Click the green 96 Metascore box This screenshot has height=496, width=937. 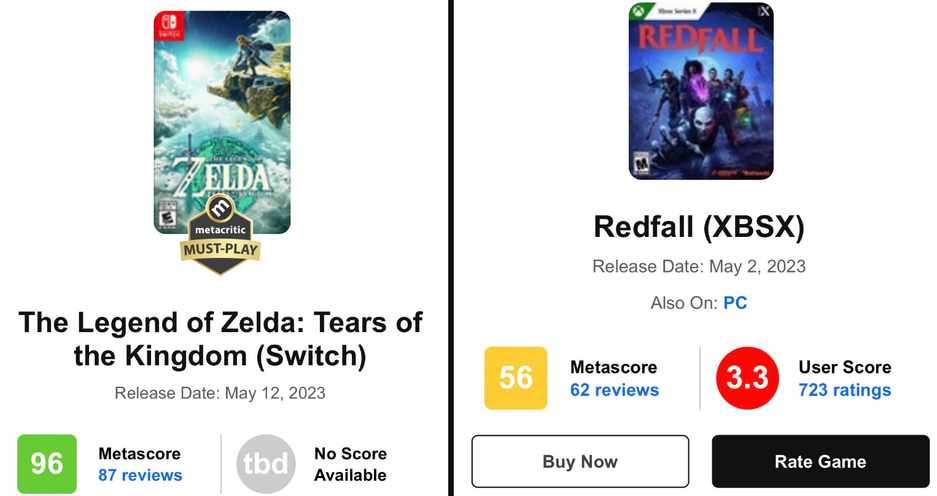coord(47,464)
